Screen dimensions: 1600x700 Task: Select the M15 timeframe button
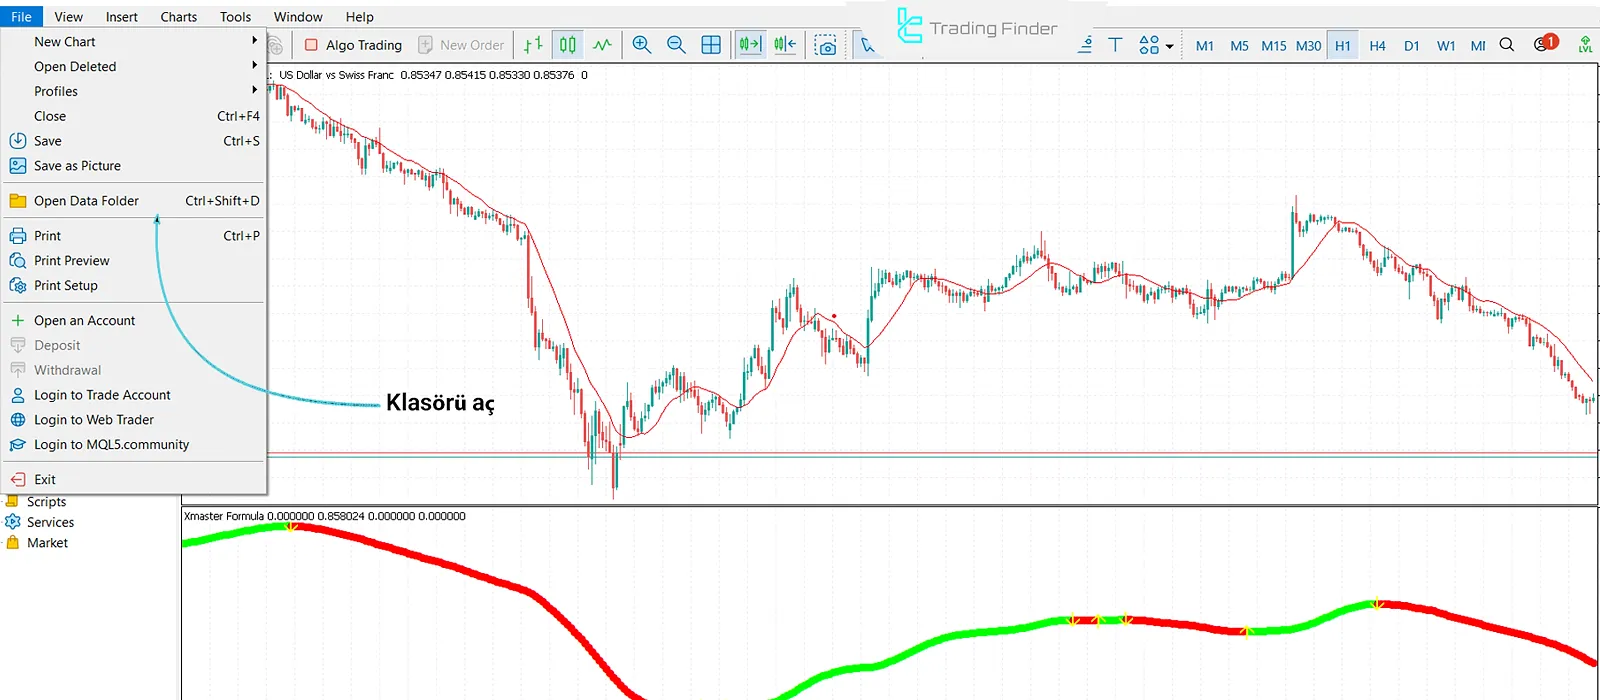point(1273,46)
